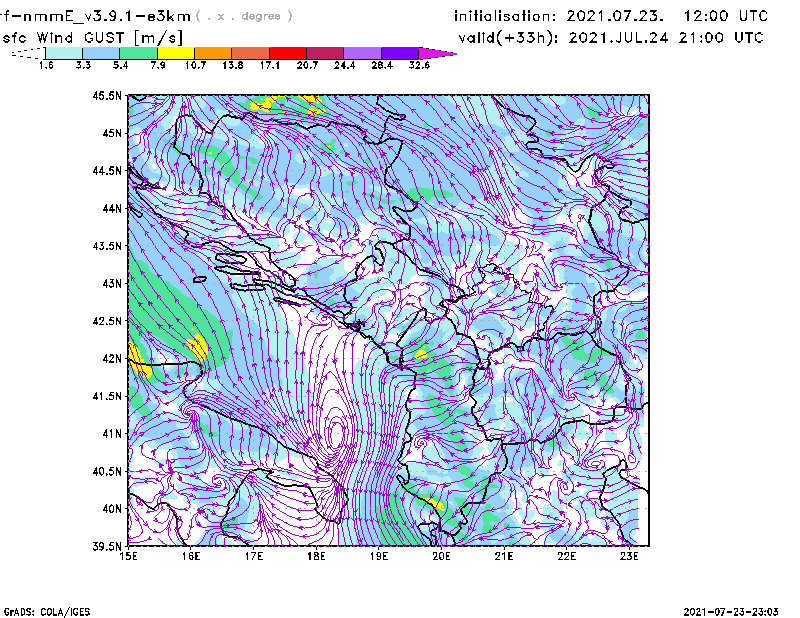
Task: Click the 'GrADS: COLA/IGES' footer text
Action: click(47, 612)
